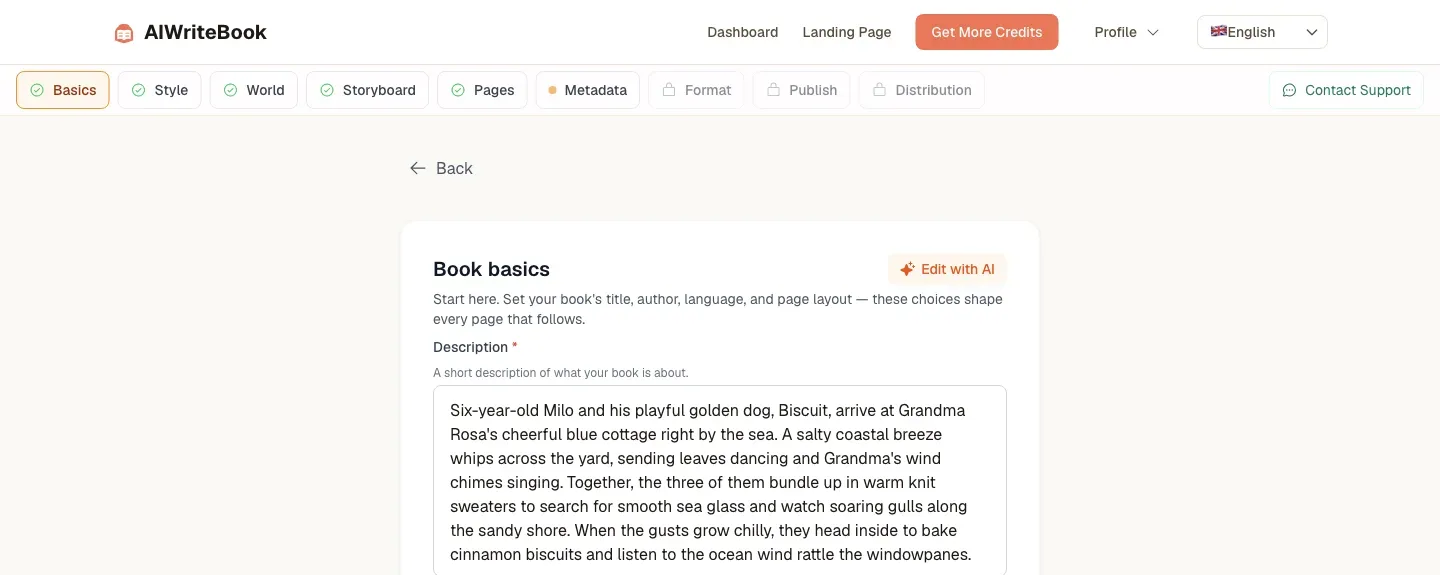Image resolution: width=1440 pixels, height=575 pixels.
Task: Select the Basics step tab
Action: [x=63, y=90]
